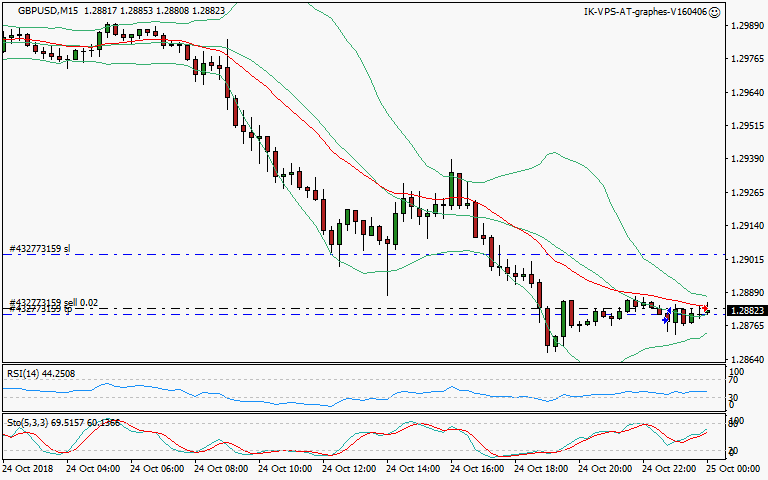Image resolution: width=768 pixels, height=480 pixels.
Task: Click the RSI(14) 44.2508 indicator label
Action: coord(41,374)
